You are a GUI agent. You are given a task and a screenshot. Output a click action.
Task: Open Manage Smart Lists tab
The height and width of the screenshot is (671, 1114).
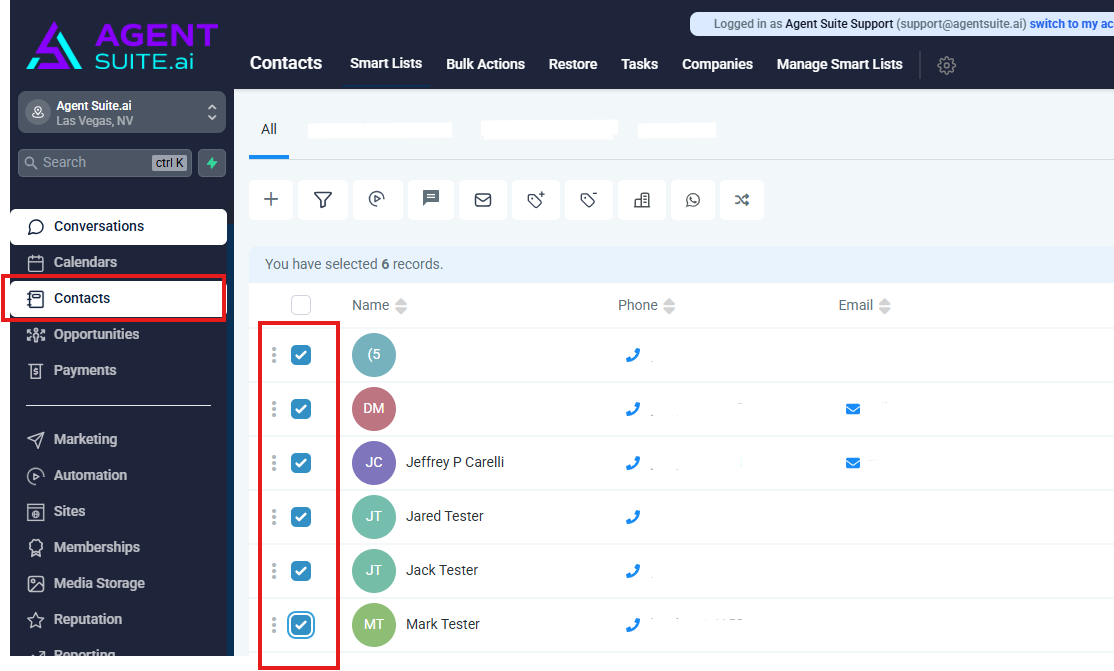(x=839, y=64)
